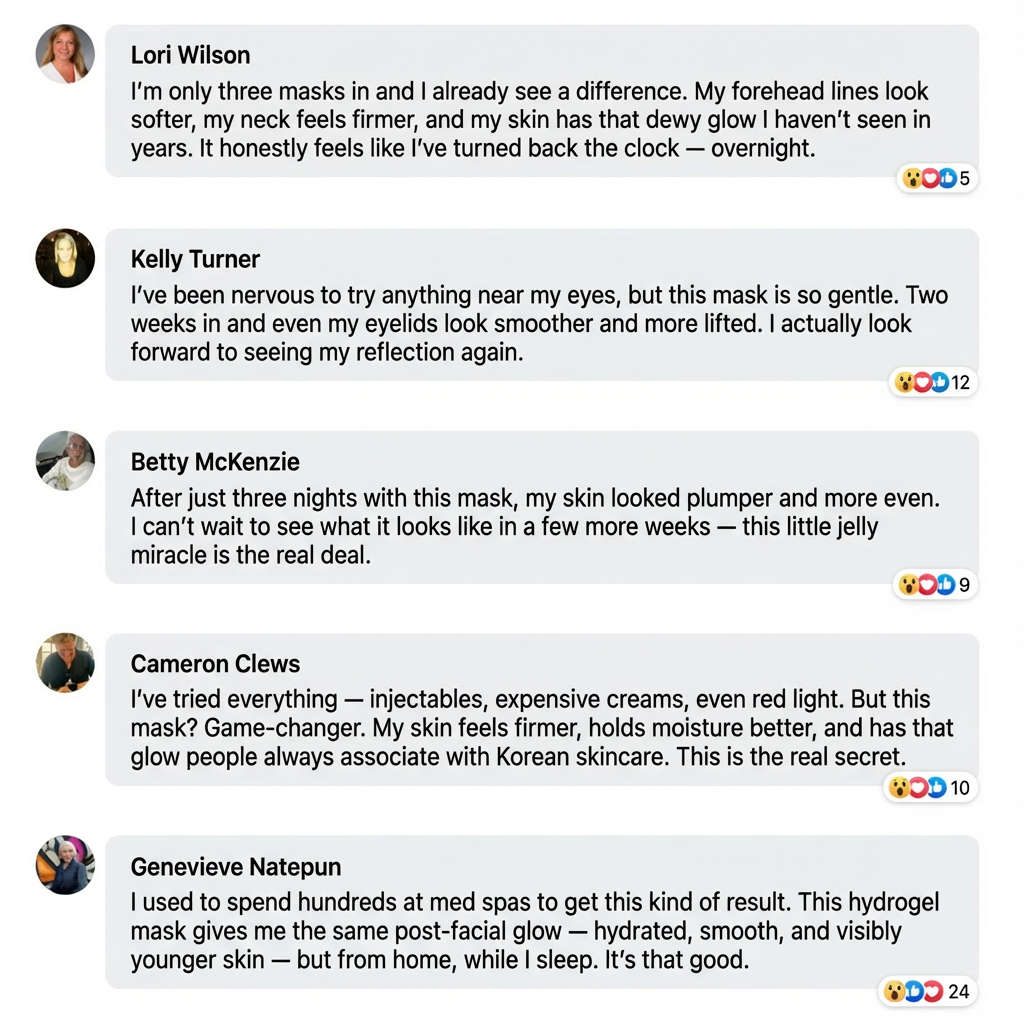Open Kelly Turner's profile picture
Viewport: 1024px width, 1024px height.
(66, 258)
